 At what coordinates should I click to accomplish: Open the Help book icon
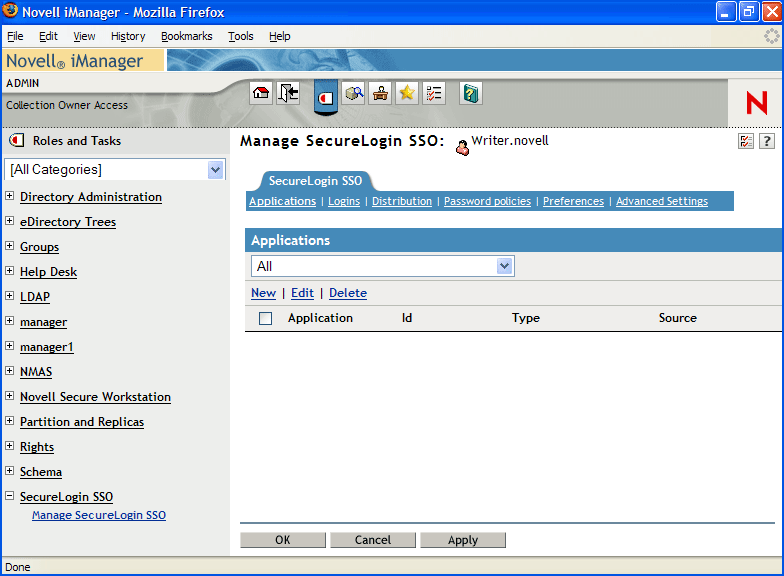tap(470, 93)
